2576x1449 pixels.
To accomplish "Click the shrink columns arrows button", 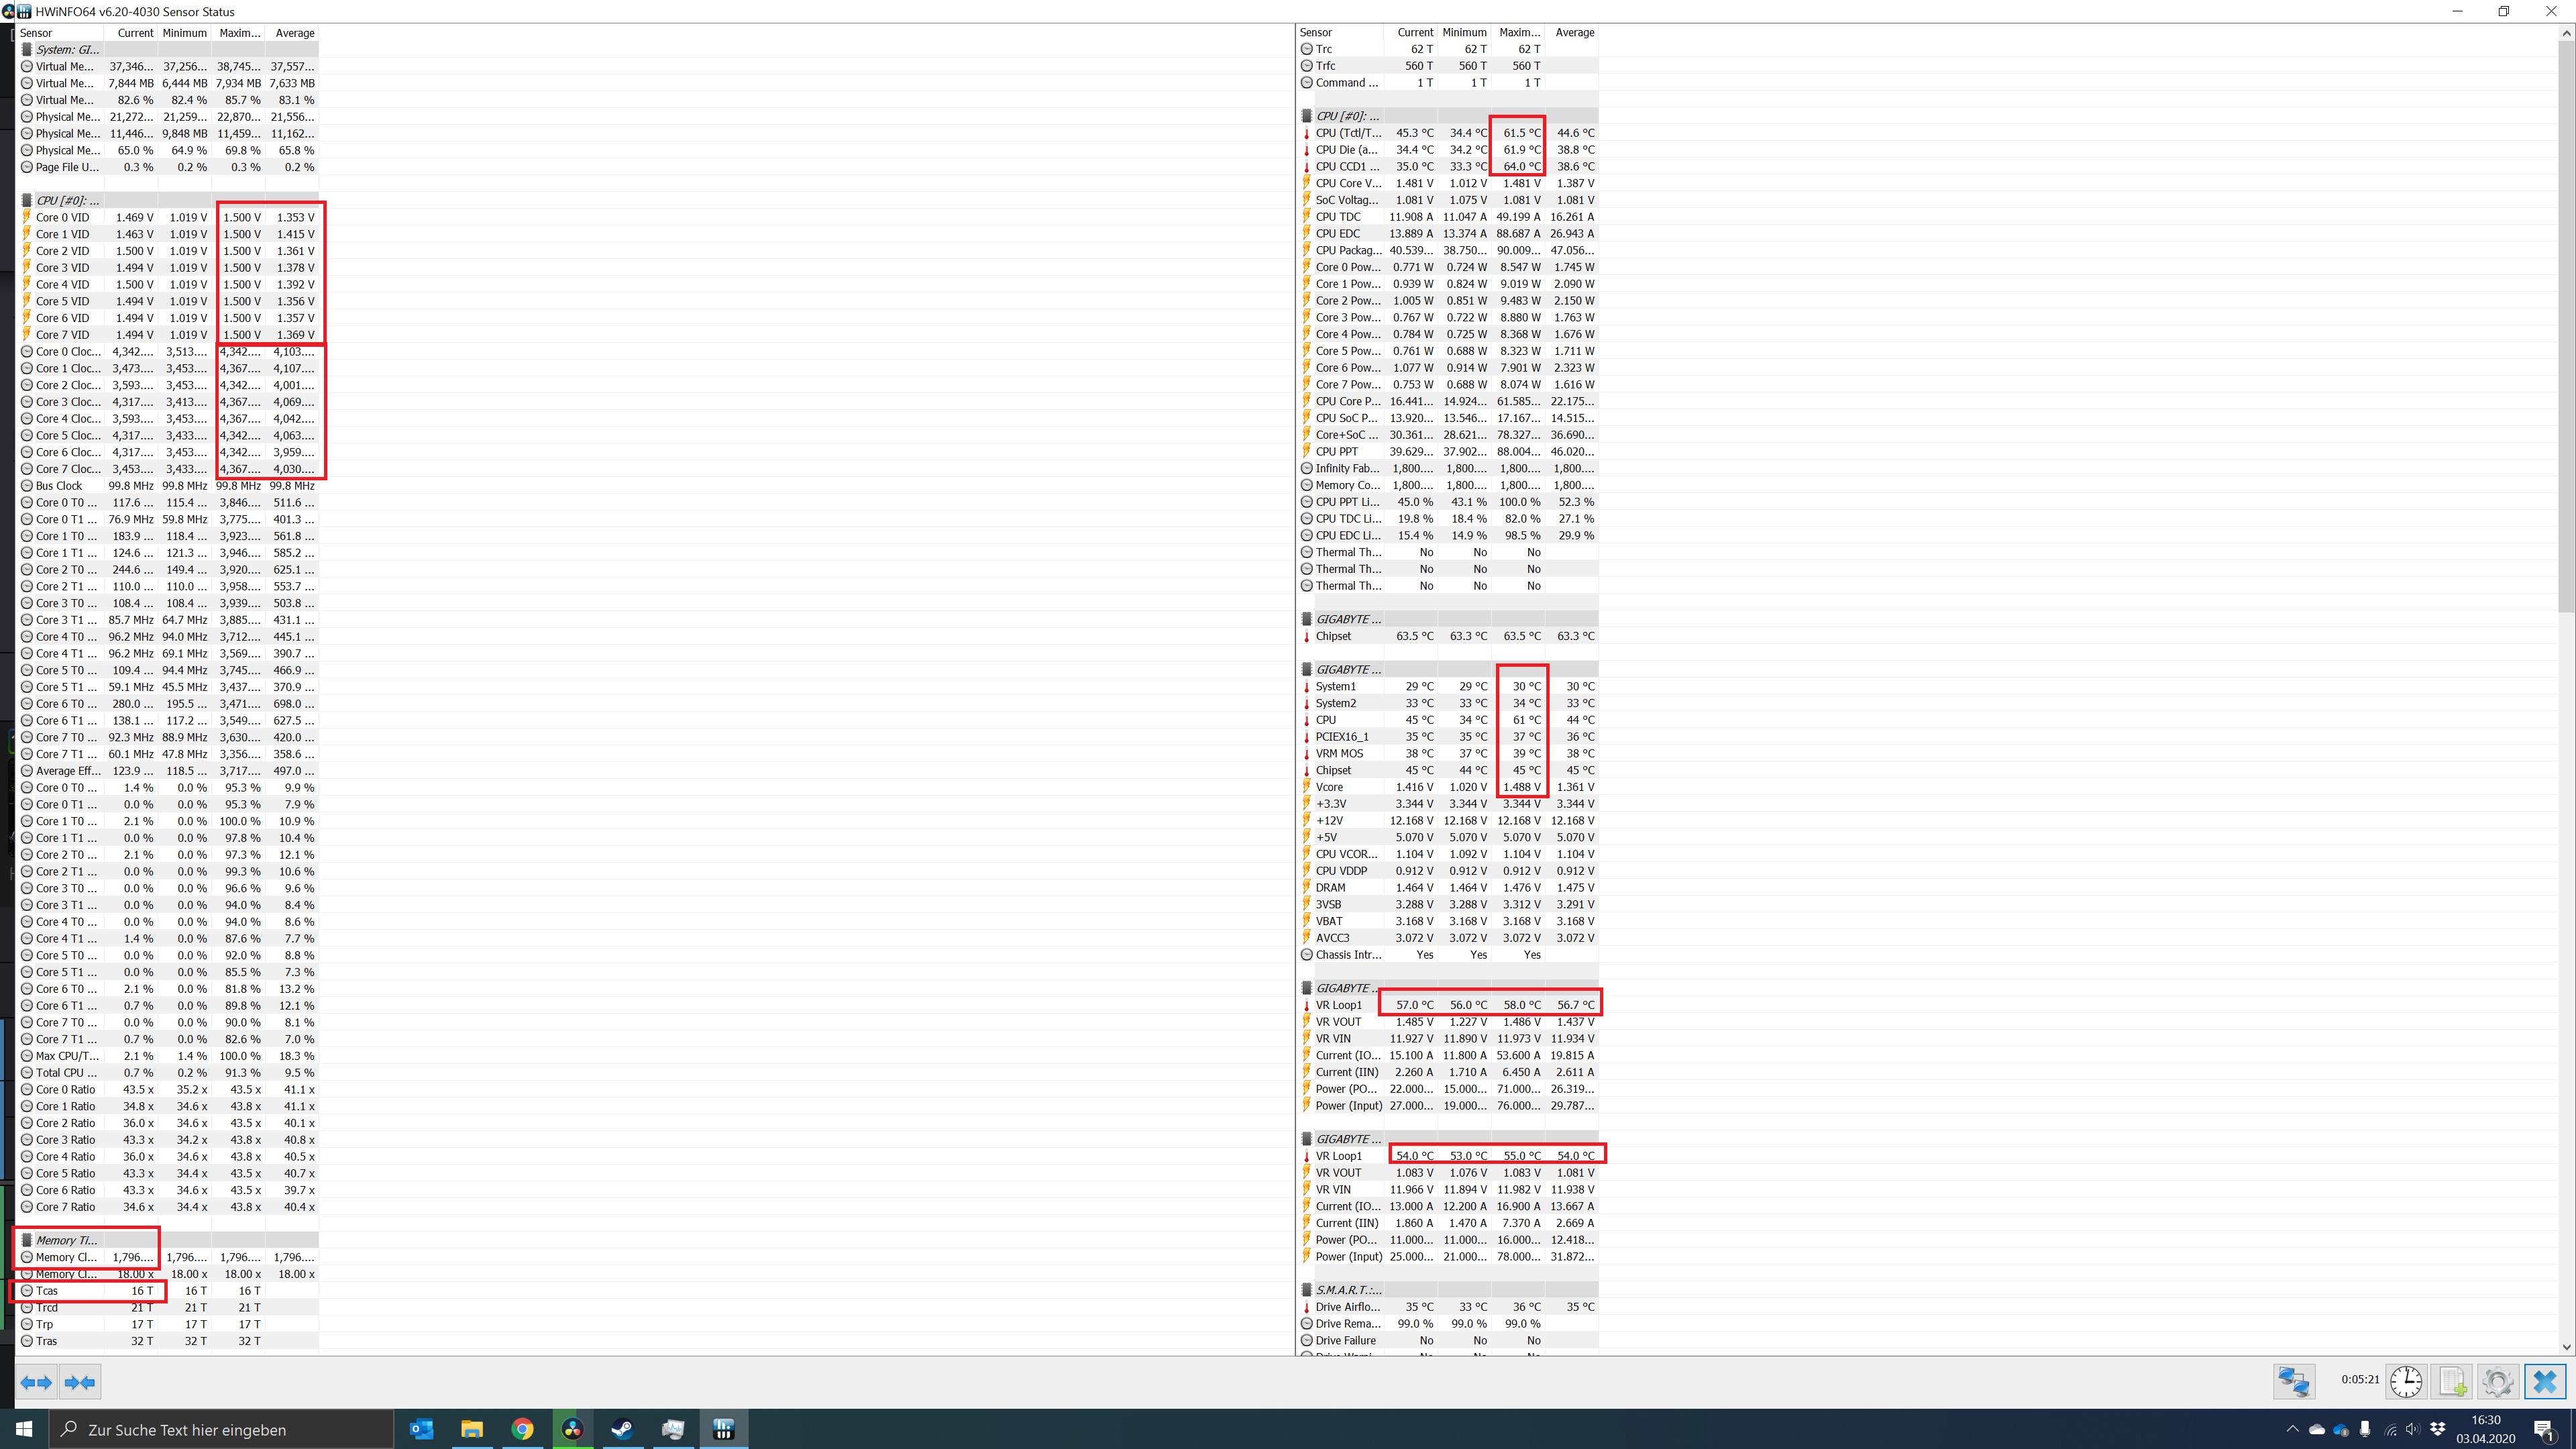I will (x=80, y=1382).
